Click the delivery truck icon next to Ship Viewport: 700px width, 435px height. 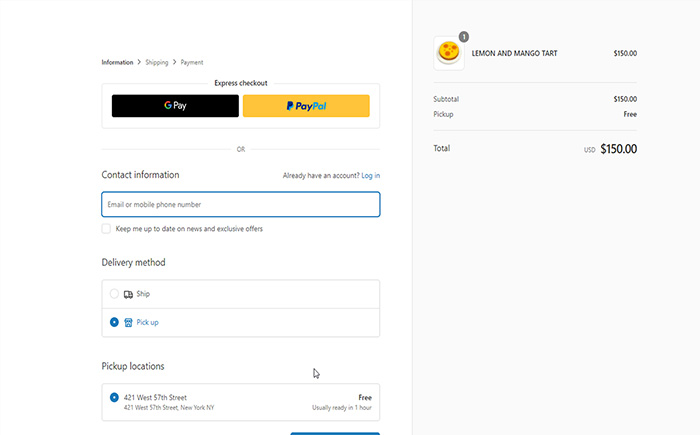pos(128,294)
